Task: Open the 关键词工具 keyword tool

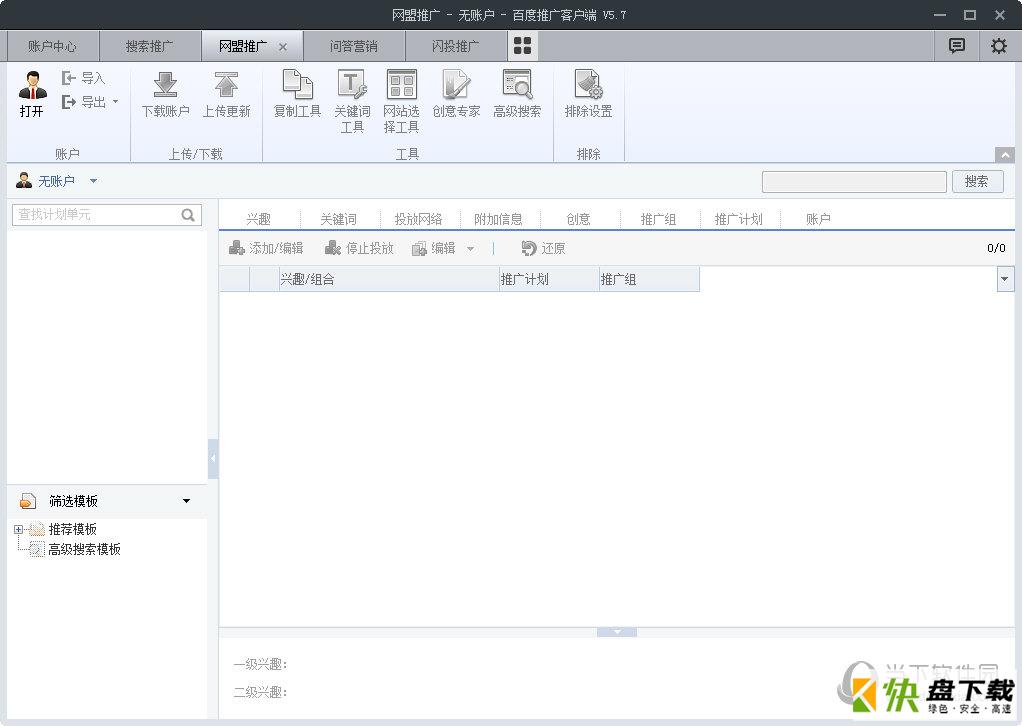Action: click(x=352, y=101)
